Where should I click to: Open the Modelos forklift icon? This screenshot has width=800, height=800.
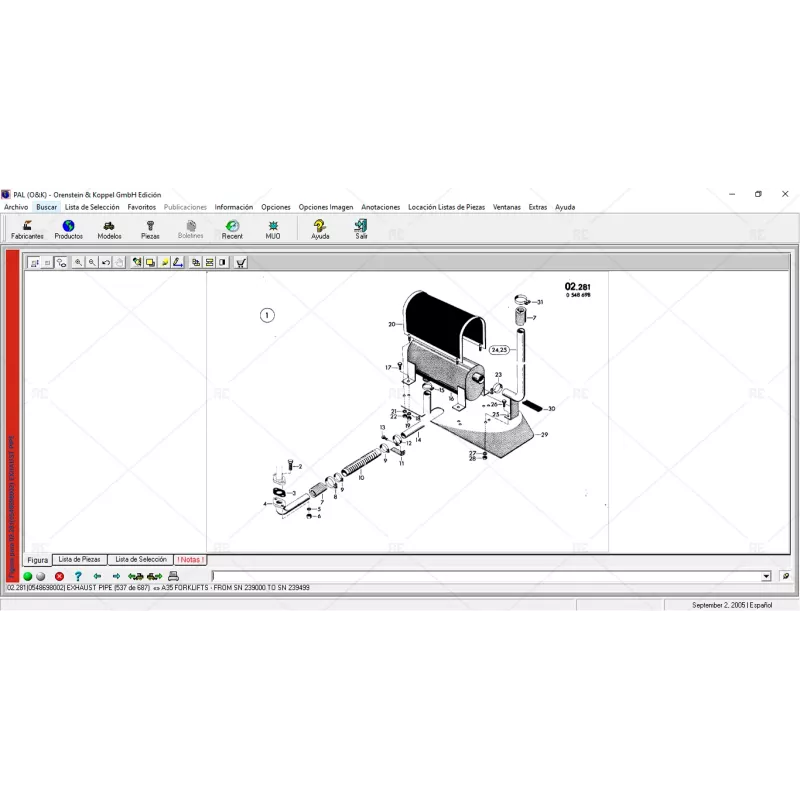(109, 229)
